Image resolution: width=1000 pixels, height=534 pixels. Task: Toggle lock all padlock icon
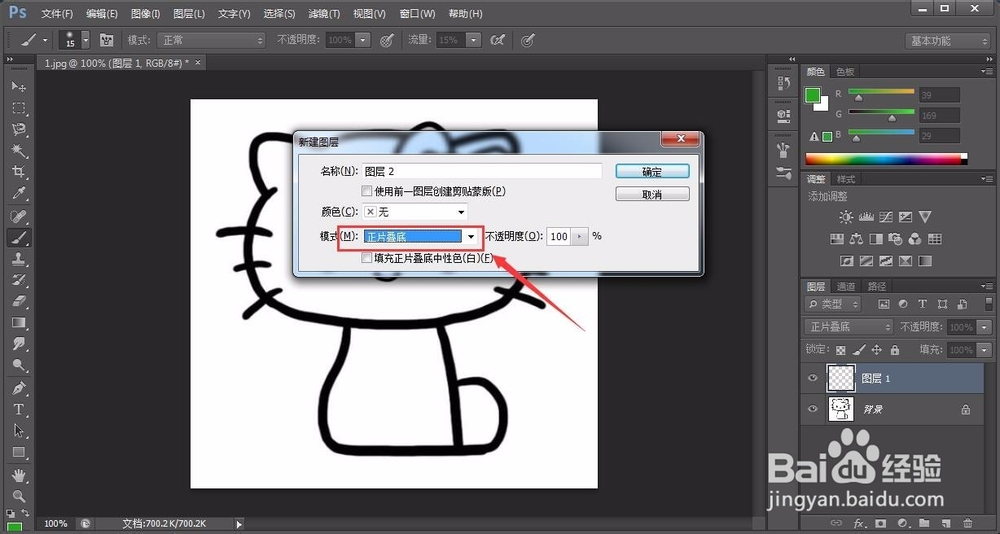pyautogui.click(x=894, y=350)
